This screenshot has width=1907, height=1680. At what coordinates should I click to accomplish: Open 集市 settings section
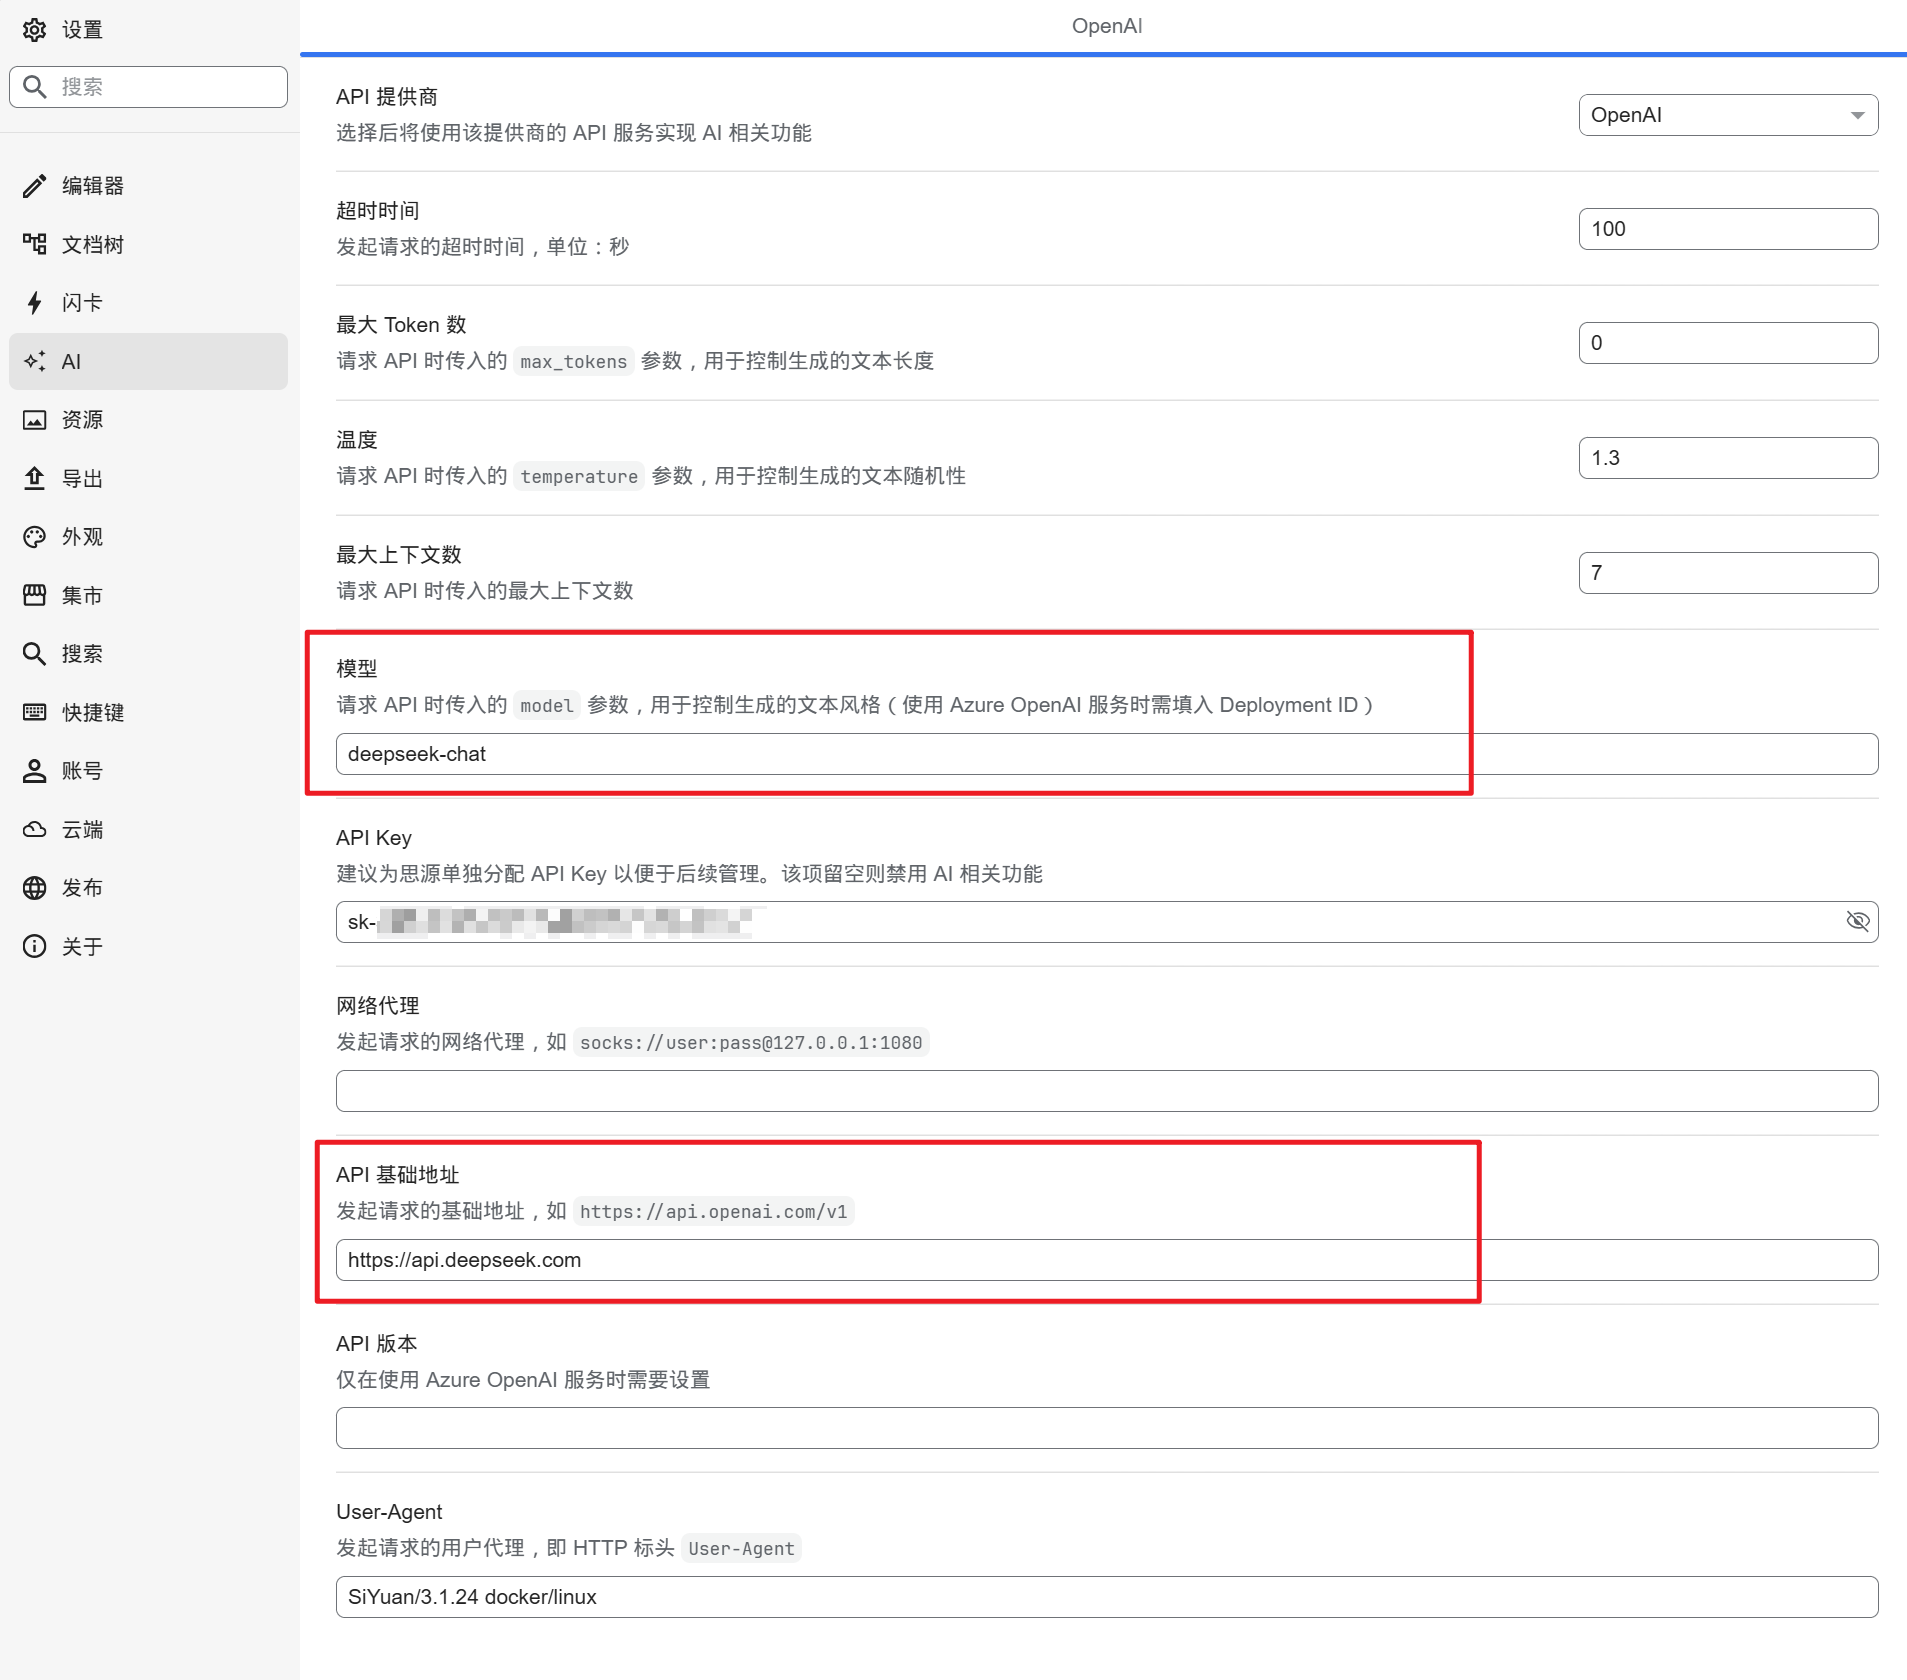[x=148, y=595]
